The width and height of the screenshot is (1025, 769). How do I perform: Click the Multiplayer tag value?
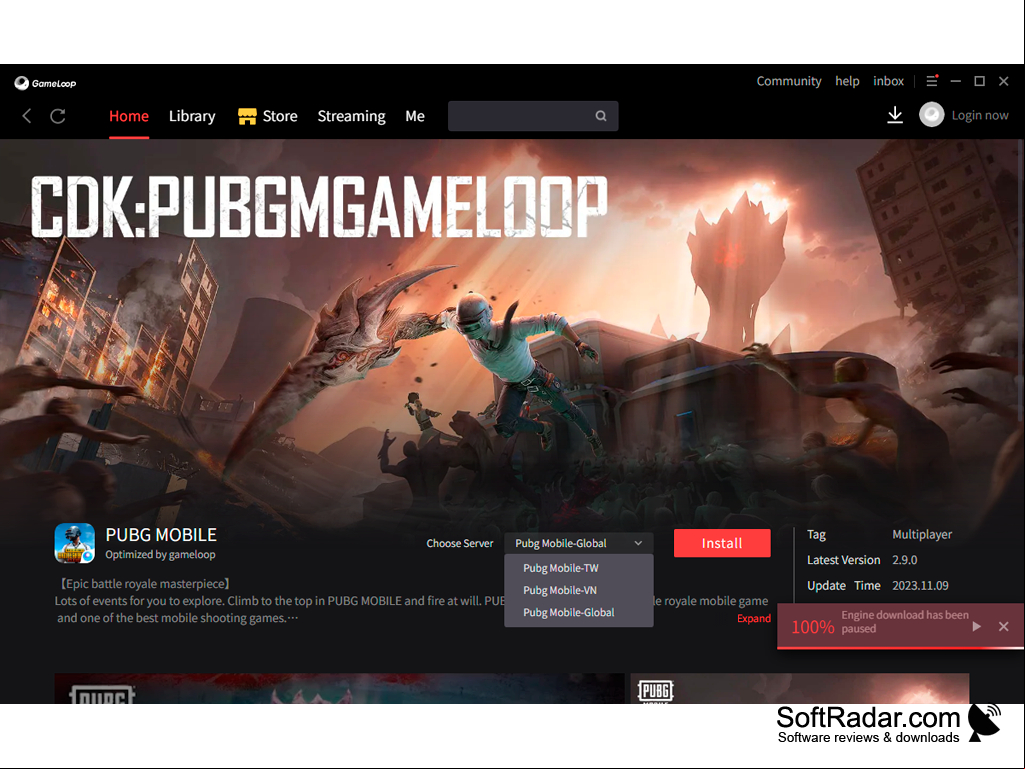[x=922, y=534]
